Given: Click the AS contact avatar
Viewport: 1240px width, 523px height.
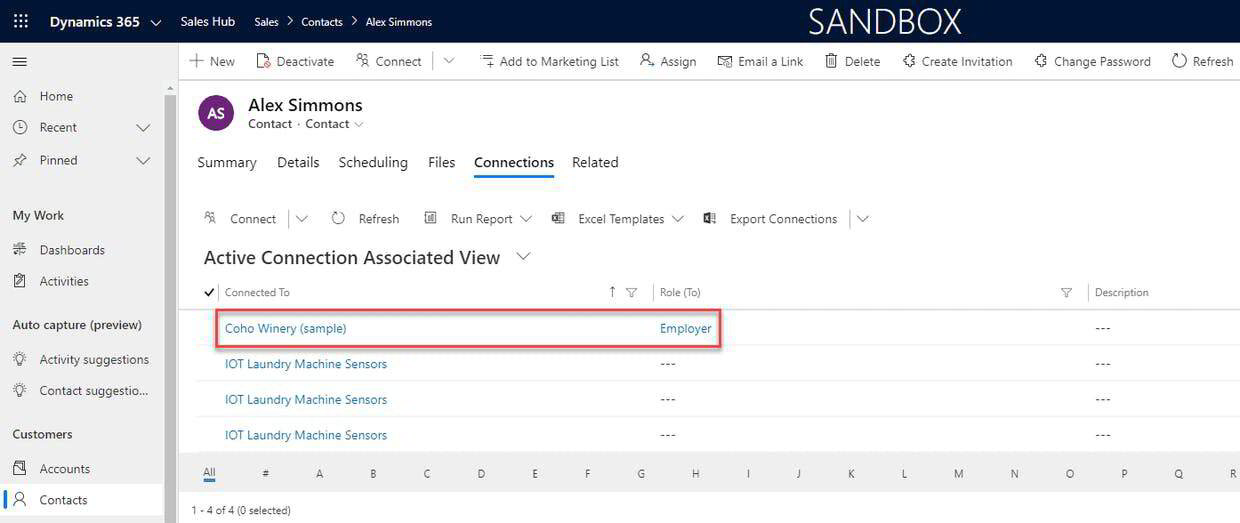Looking at the screenshot, I should 216,113.
